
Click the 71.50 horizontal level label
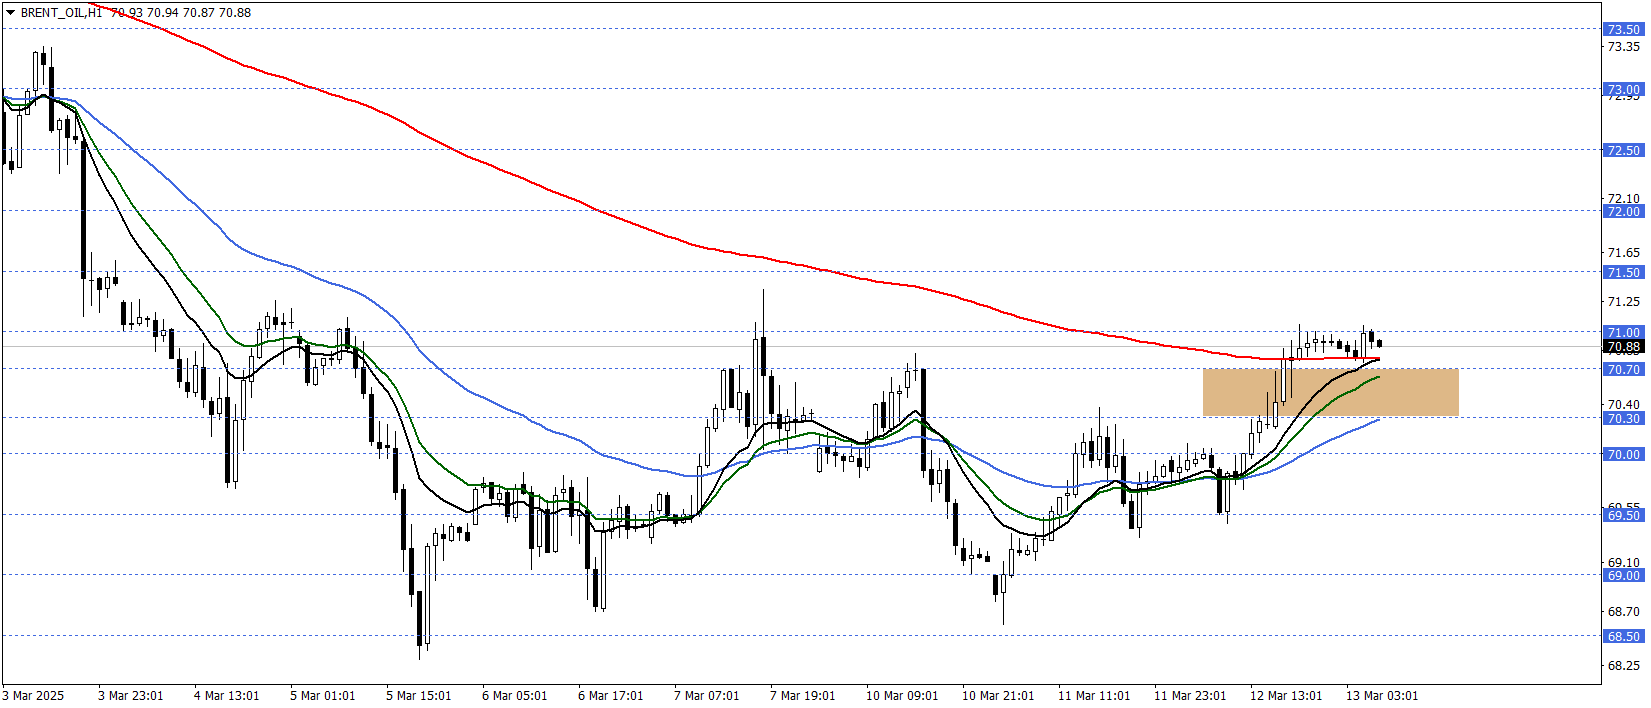[x=1623, y=272]
